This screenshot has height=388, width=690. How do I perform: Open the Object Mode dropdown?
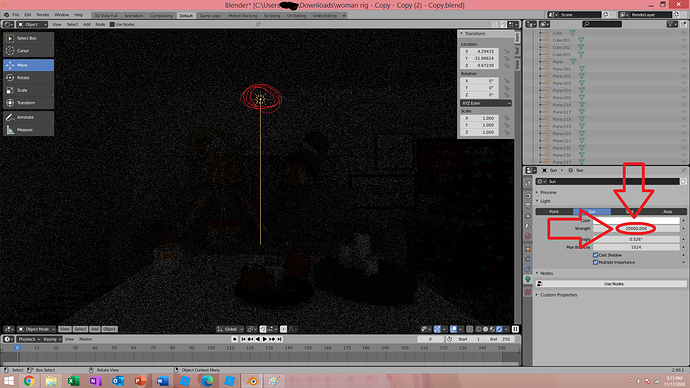click(36, 329)
